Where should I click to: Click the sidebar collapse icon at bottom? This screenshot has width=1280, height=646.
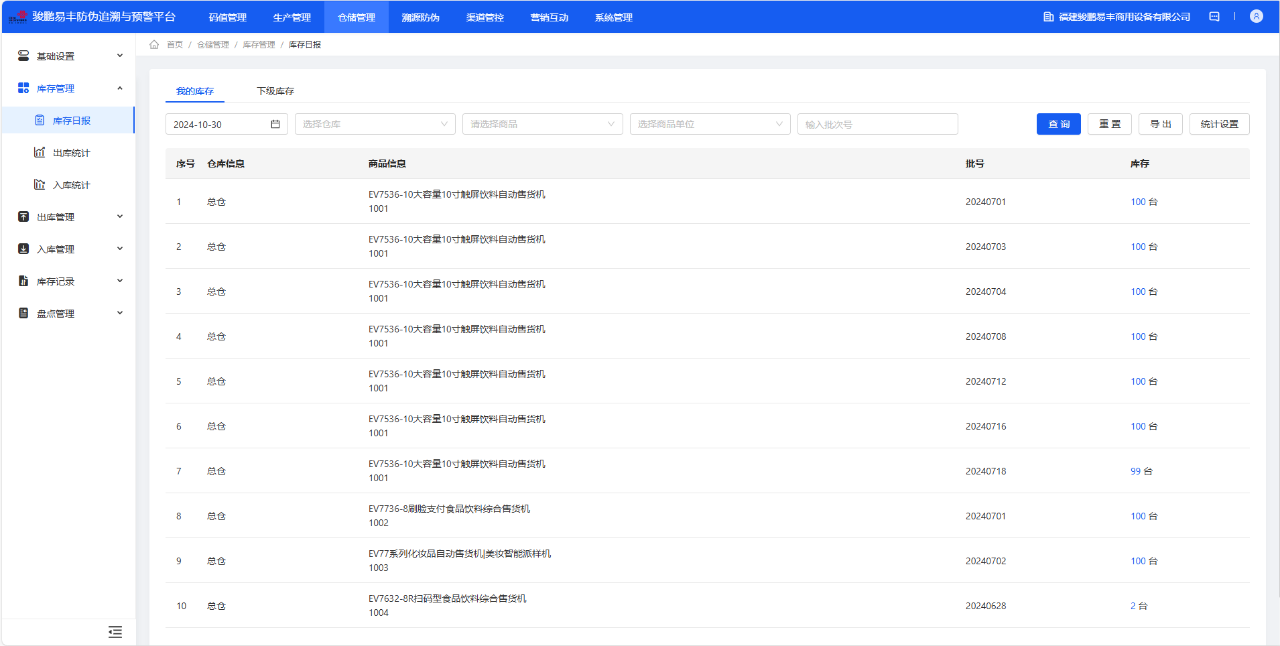[x=115, y=631]
